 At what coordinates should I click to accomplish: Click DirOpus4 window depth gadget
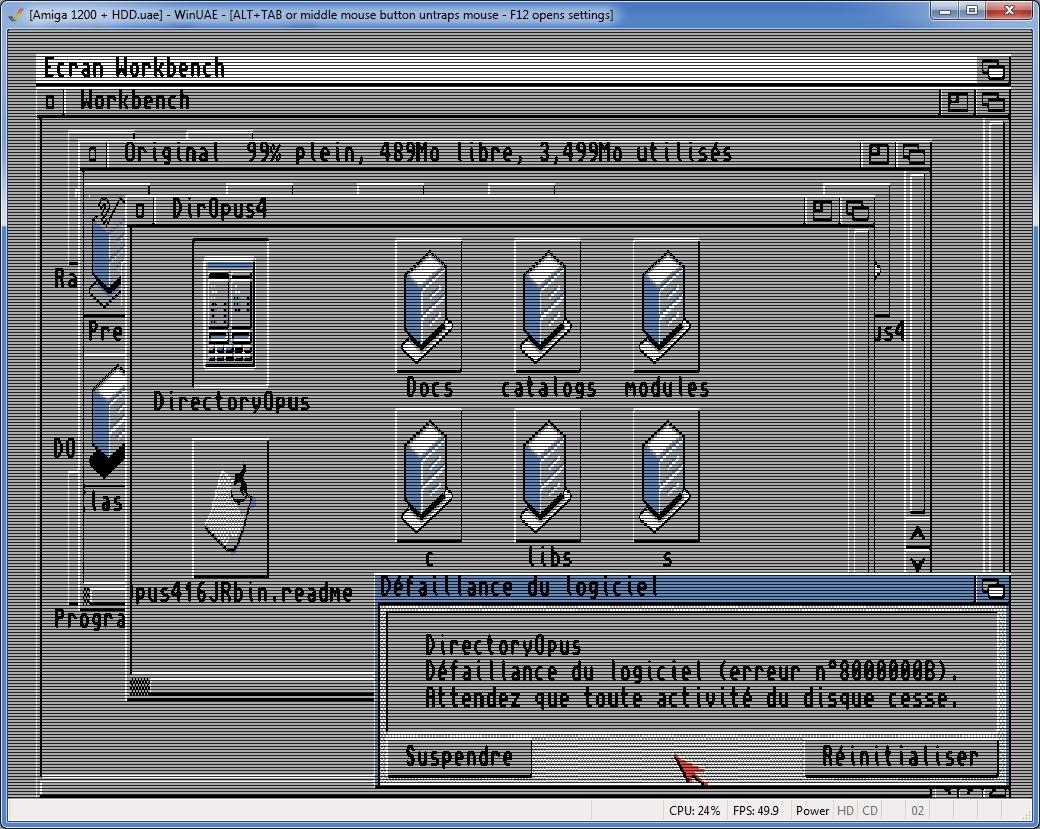pos(857,211)
